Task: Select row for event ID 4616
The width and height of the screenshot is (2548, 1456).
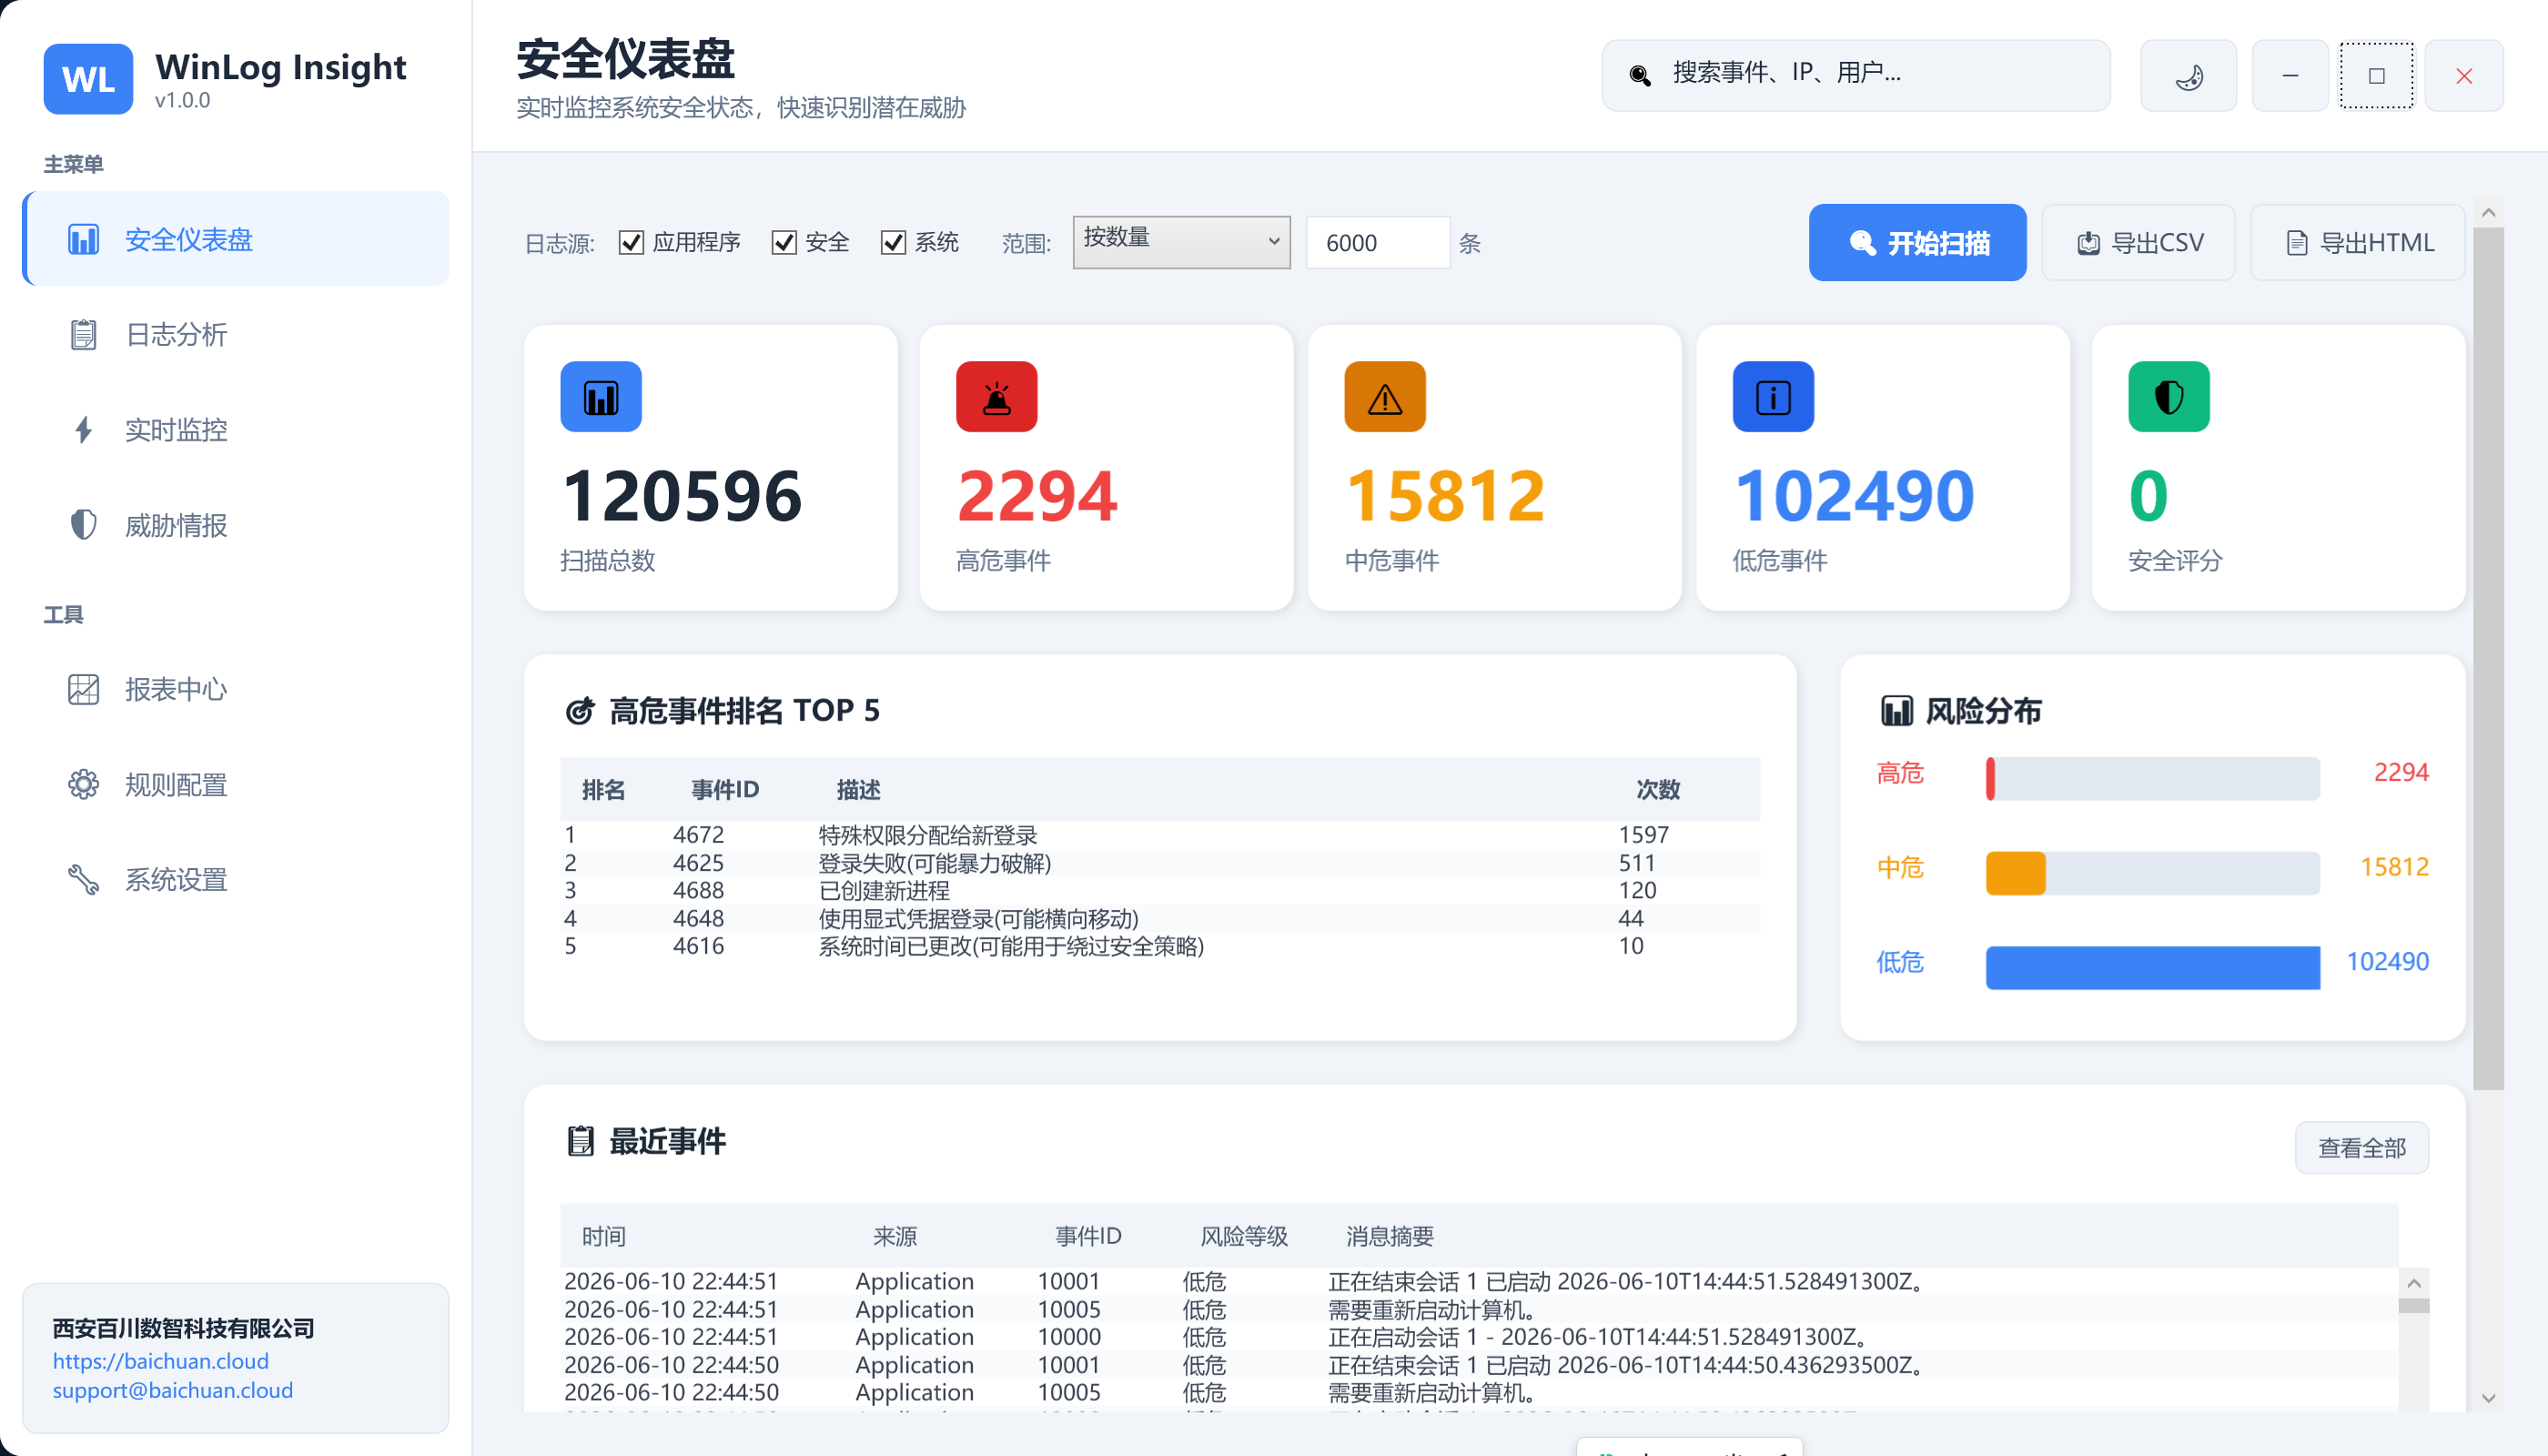Action: click(x=1160, y=946)
